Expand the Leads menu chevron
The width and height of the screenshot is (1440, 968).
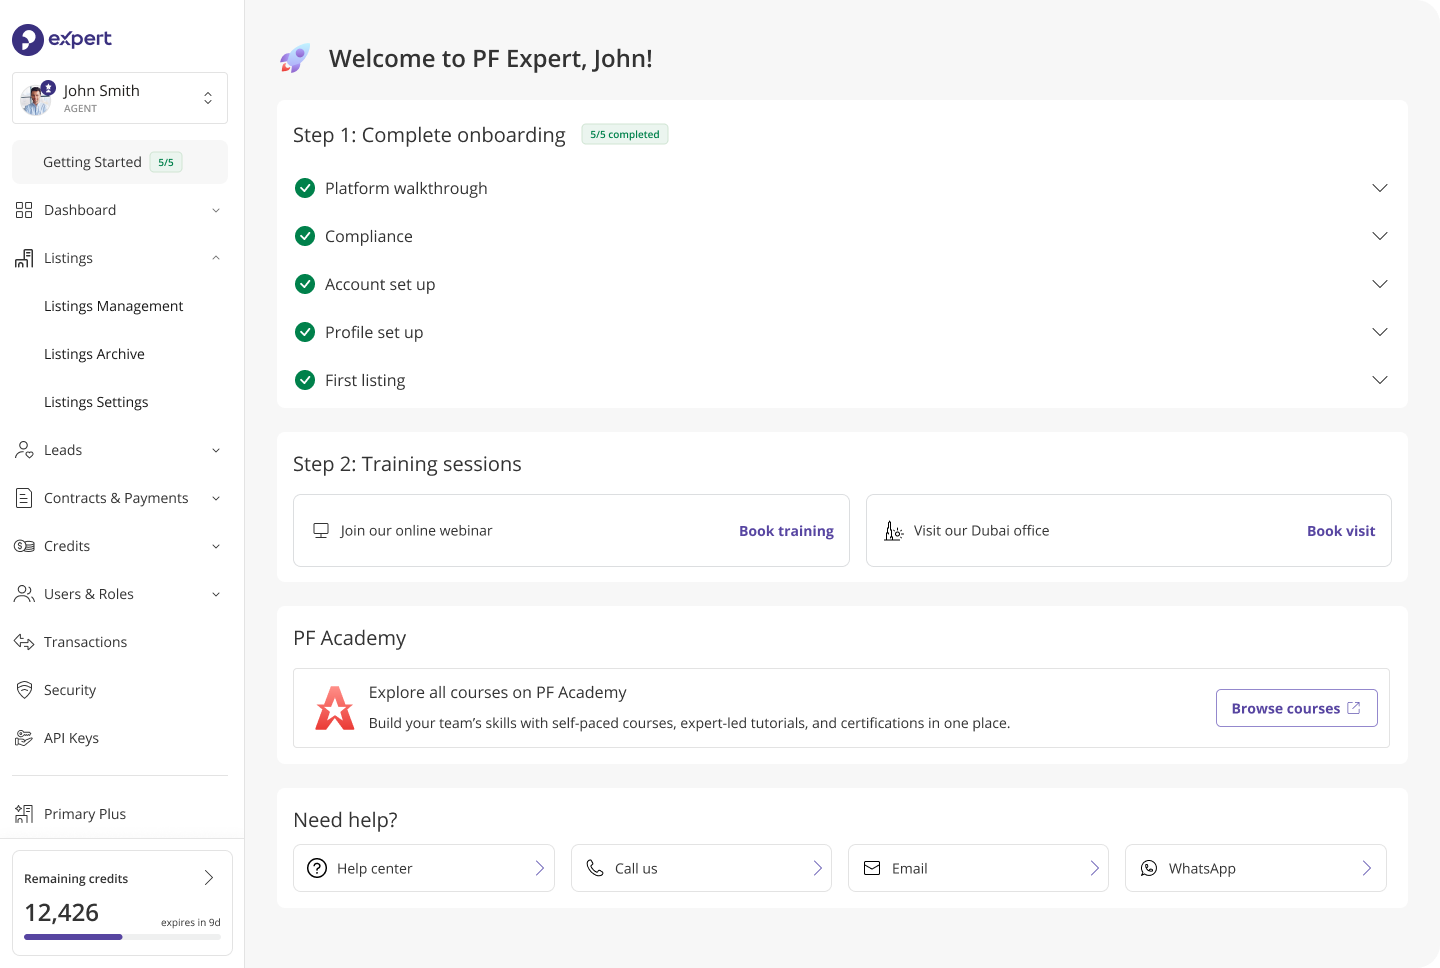[x=216, y=450]
